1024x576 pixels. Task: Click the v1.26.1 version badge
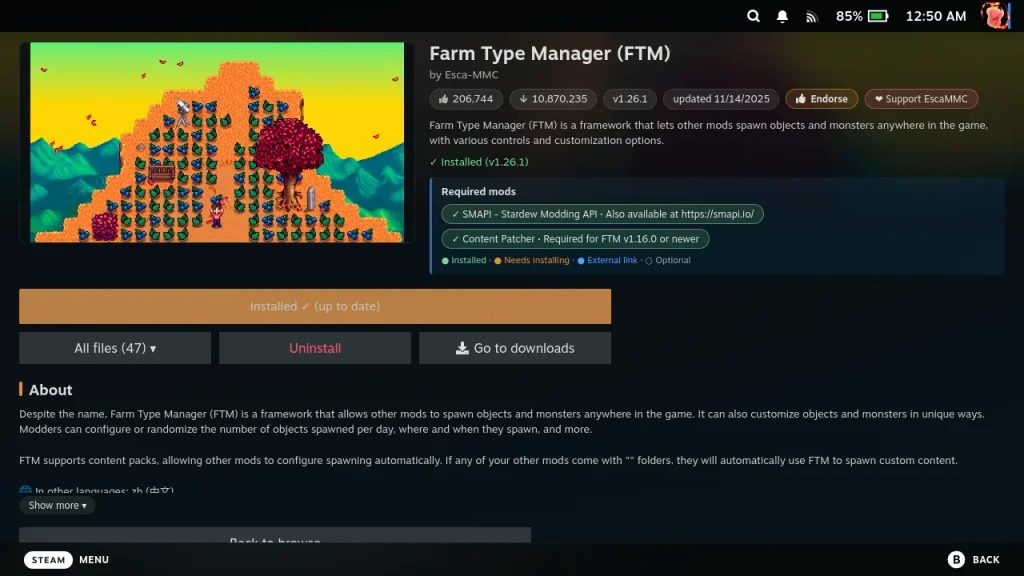[x=630, y=99]
